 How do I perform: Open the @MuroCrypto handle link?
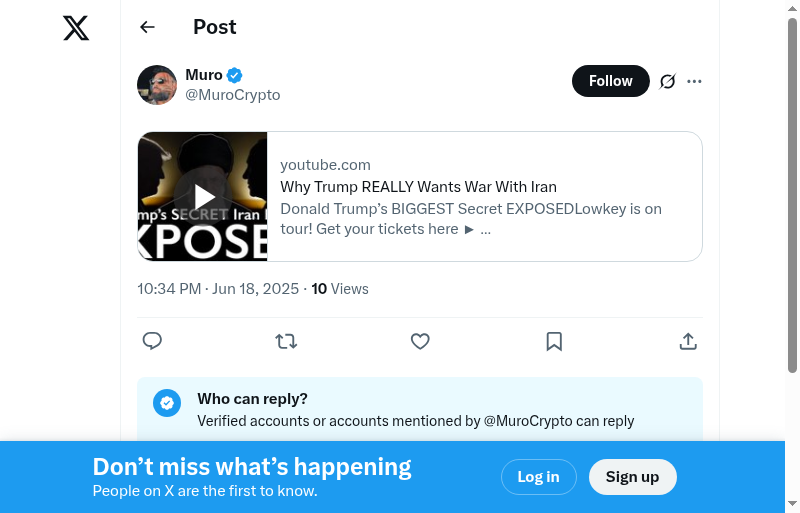coord(233,95)
